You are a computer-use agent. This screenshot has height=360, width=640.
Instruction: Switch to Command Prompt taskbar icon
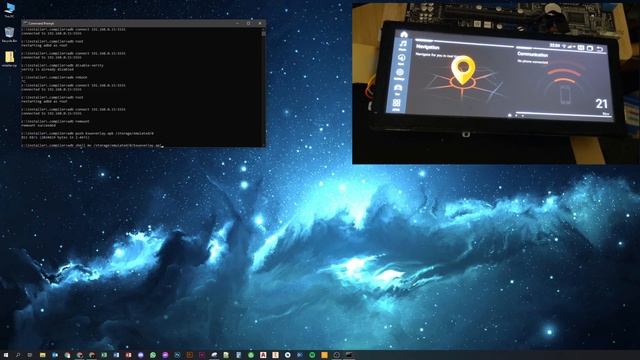(x=349, y=355)
